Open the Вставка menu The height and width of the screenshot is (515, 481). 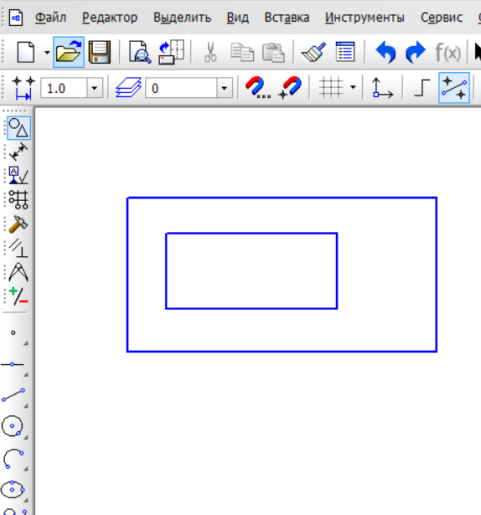[x=287, y=17]
